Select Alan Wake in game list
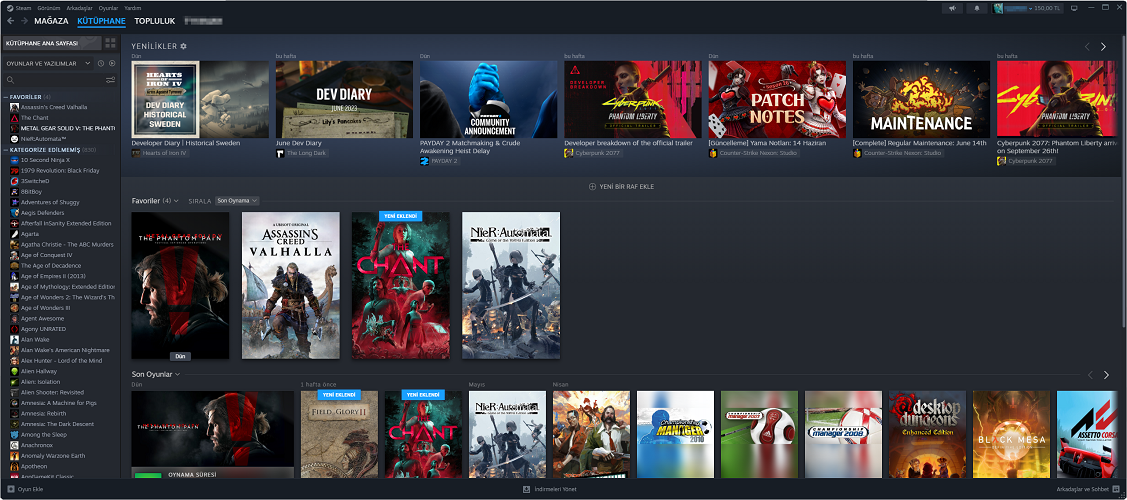Viewport: 1127px width, 500px height. pyautogui.click(x=35, y=339)
